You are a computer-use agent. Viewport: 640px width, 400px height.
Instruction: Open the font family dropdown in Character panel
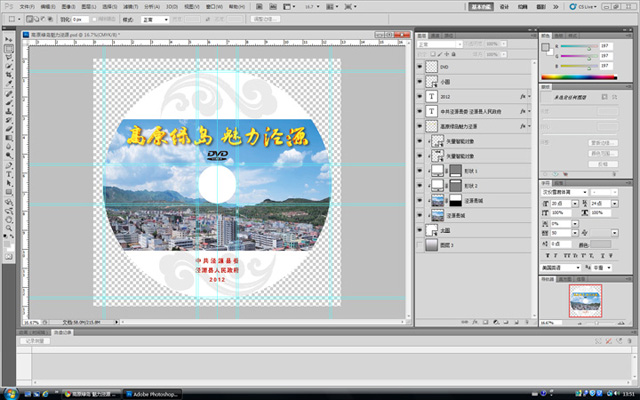(x=563, y=191)
